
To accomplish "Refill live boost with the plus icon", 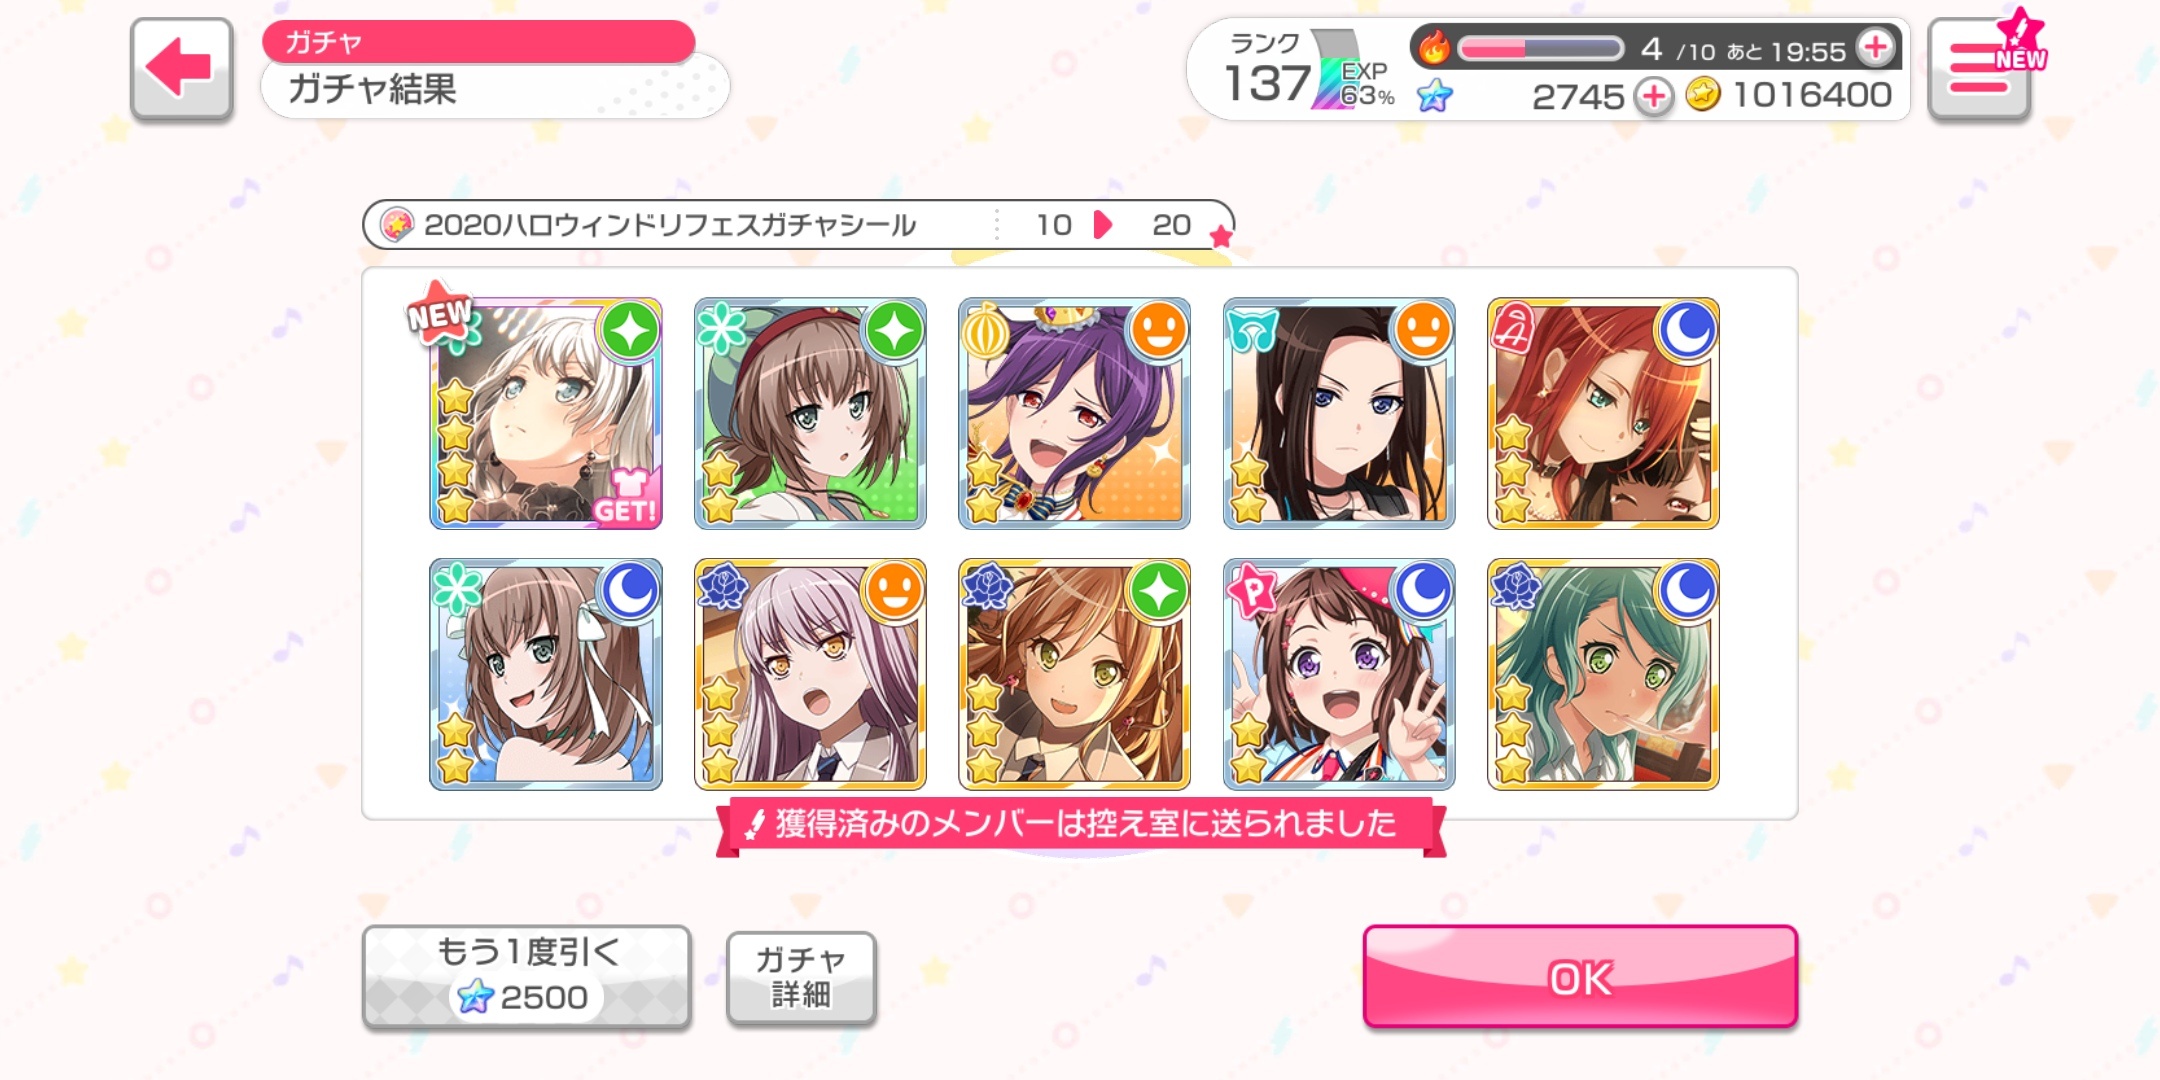I will (x=1875, y=47).
